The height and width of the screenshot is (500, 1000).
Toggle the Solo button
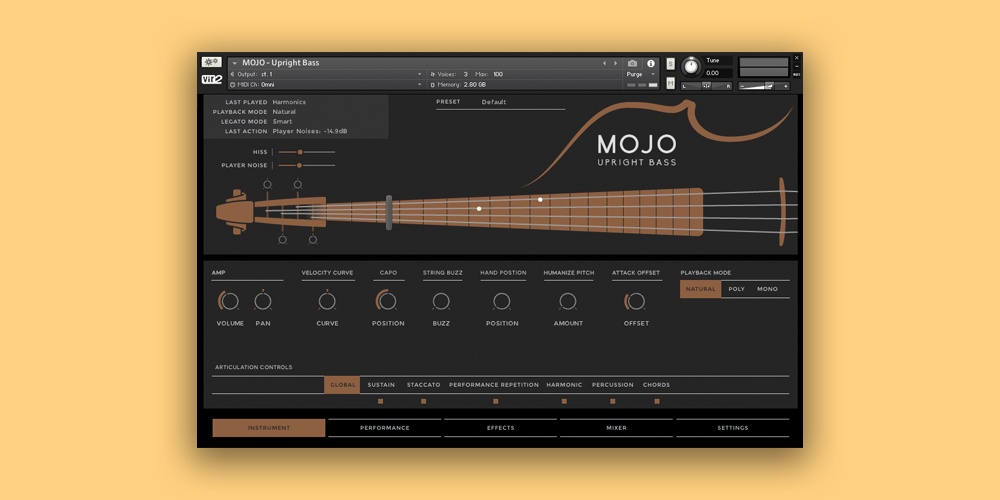pyautogui.click(x=670, y=63)
